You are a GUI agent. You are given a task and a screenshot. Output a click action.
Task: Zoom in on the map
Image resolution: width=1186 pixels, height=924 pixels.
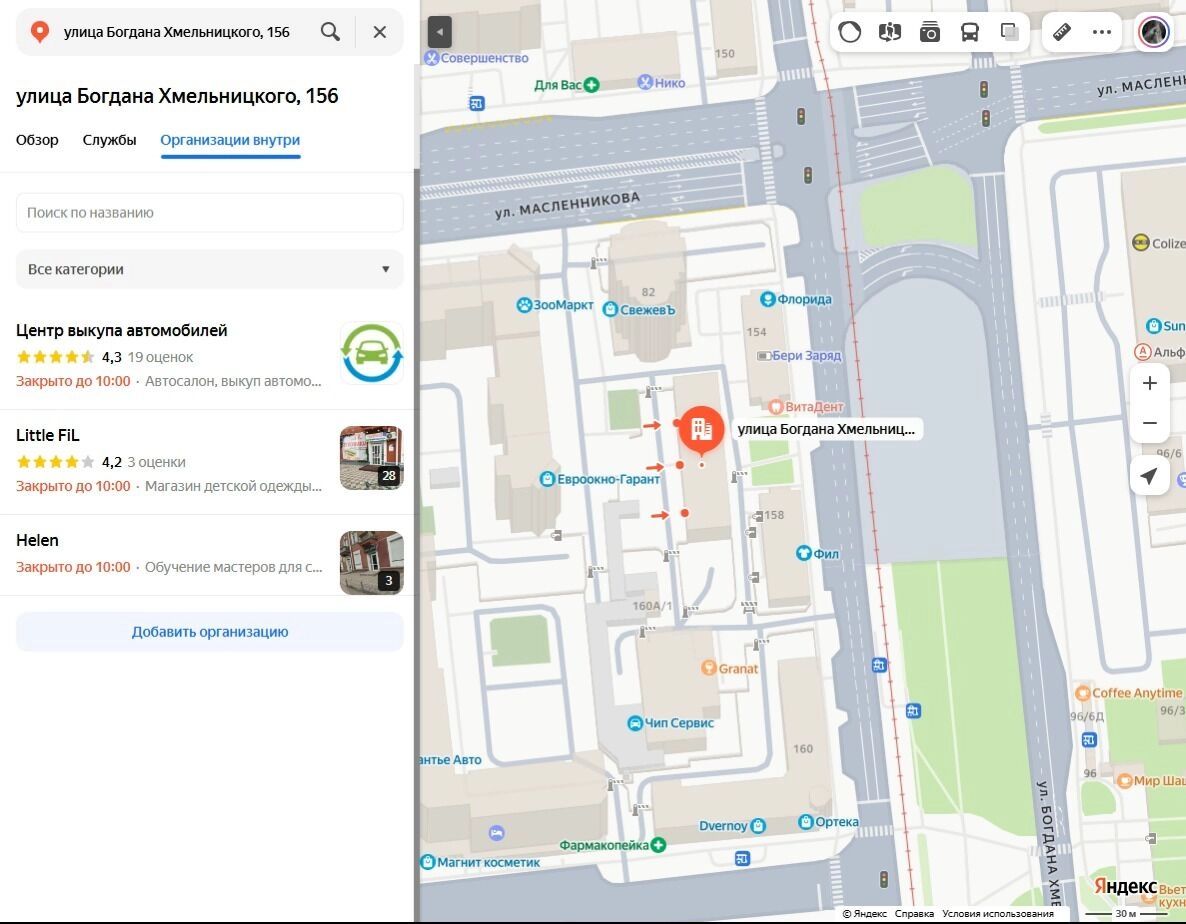[x=1150, y=383]
